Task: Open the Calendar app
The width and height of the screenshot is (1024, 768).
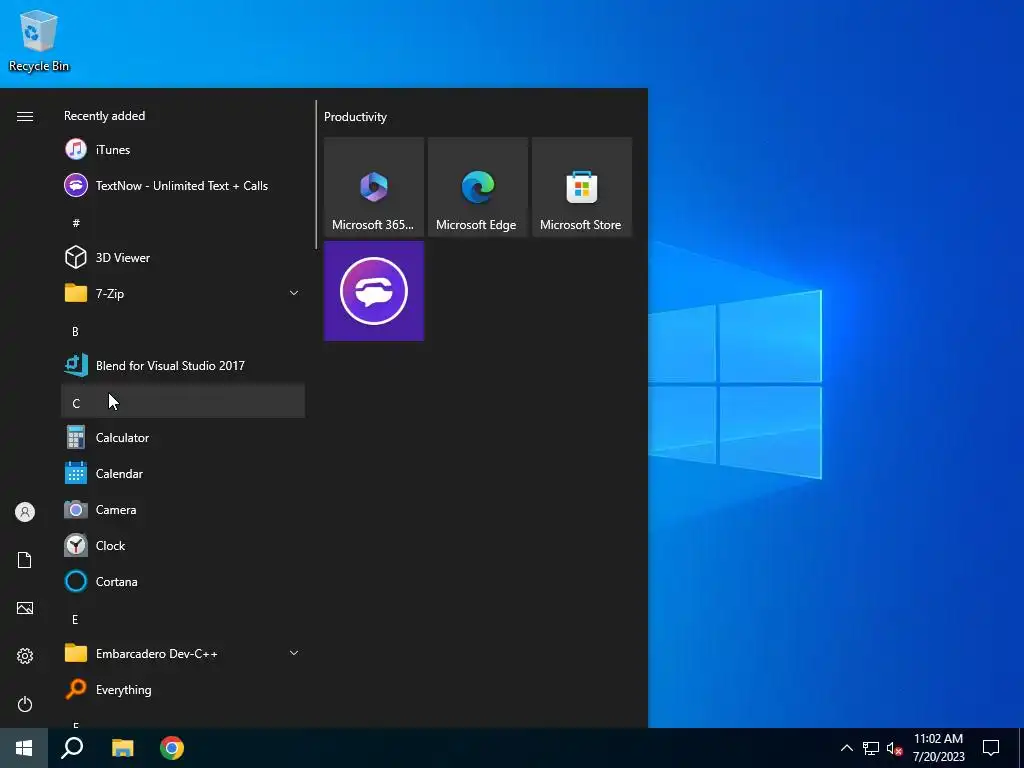Action: pos(183,473)
